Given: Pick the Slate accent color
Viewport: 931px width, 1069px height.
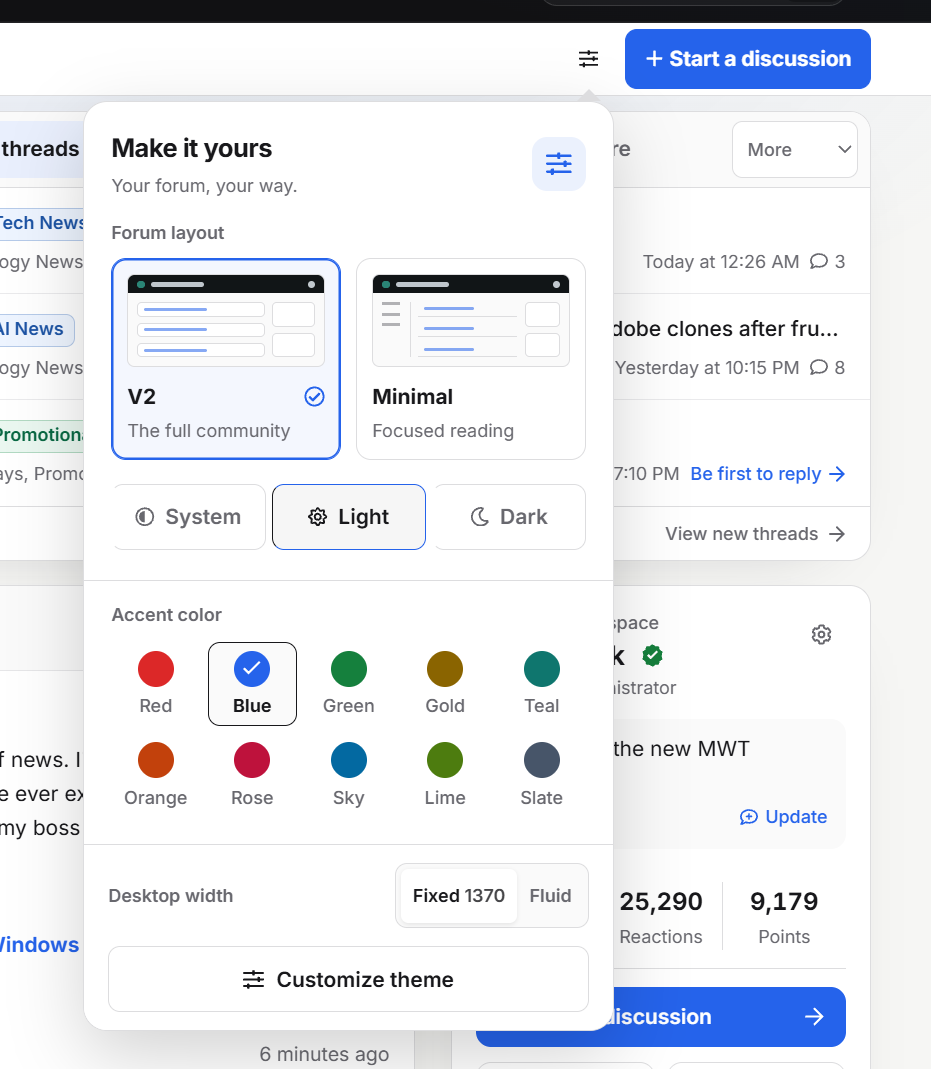Looking at the screenshot, I should click(542, 775).
